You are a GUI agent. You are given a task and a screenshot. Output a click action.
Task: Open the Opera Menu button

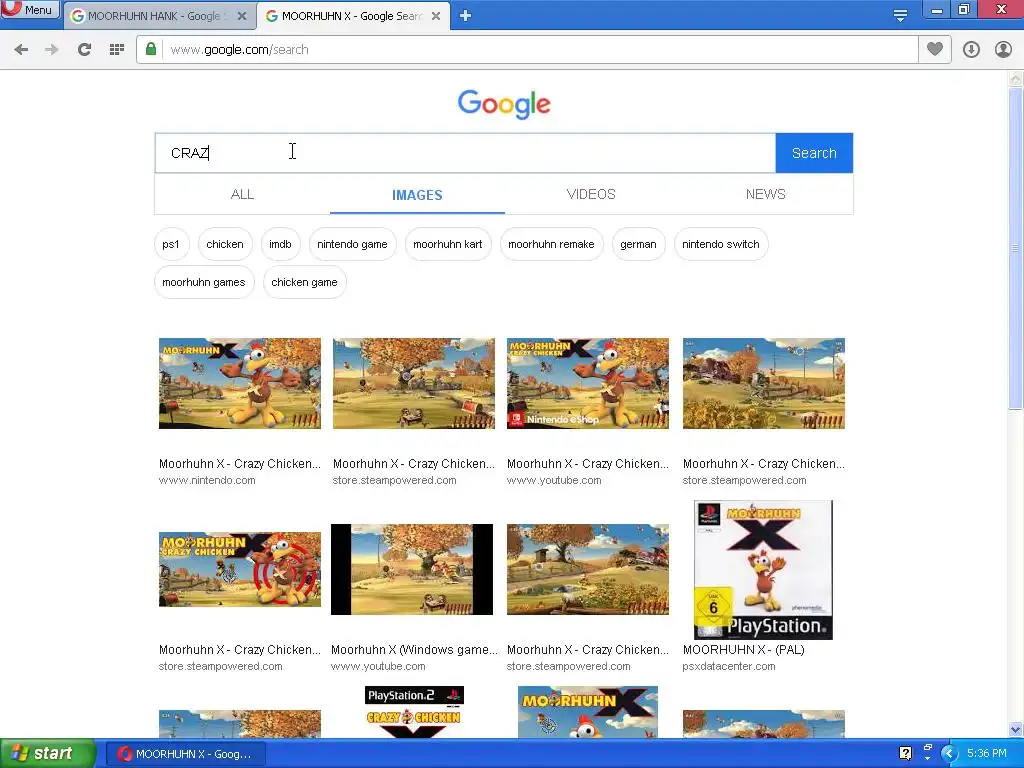[x=29, y=9]
